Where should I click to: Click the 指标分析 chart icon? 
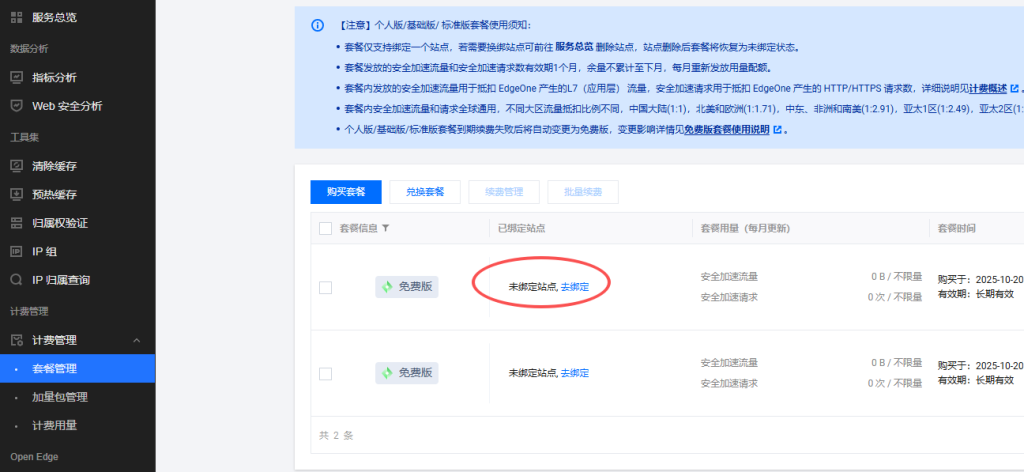tap(17, 78)
